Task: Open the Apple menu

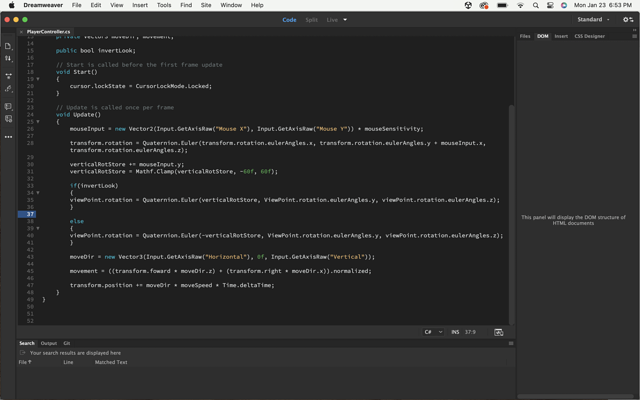Action: coord(12,5)
